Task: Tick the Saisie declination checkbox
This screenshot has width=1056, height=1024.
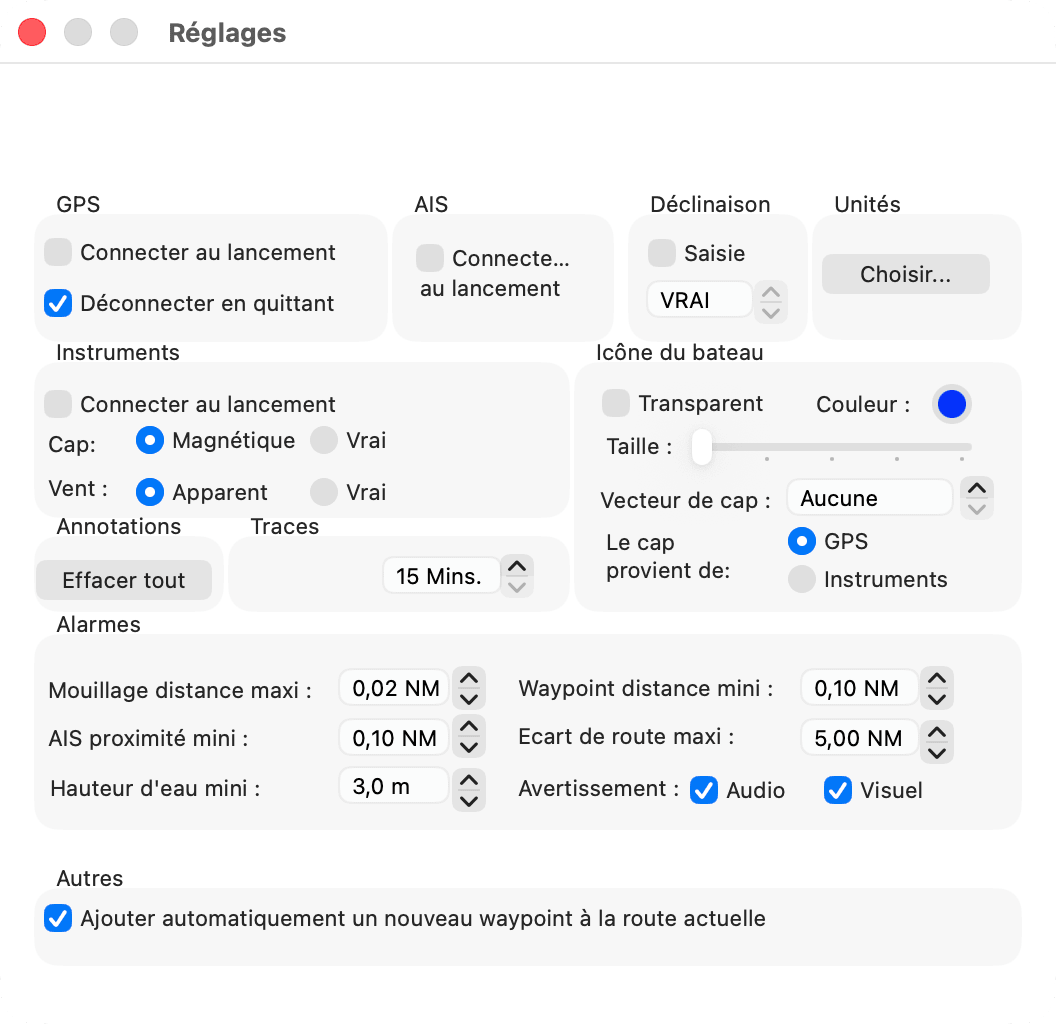Action: 661,253
